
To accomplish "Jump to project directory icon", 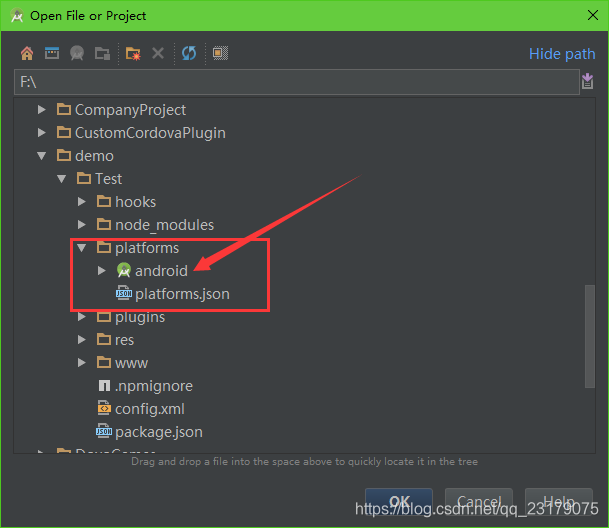I will (x=77, y=53).
